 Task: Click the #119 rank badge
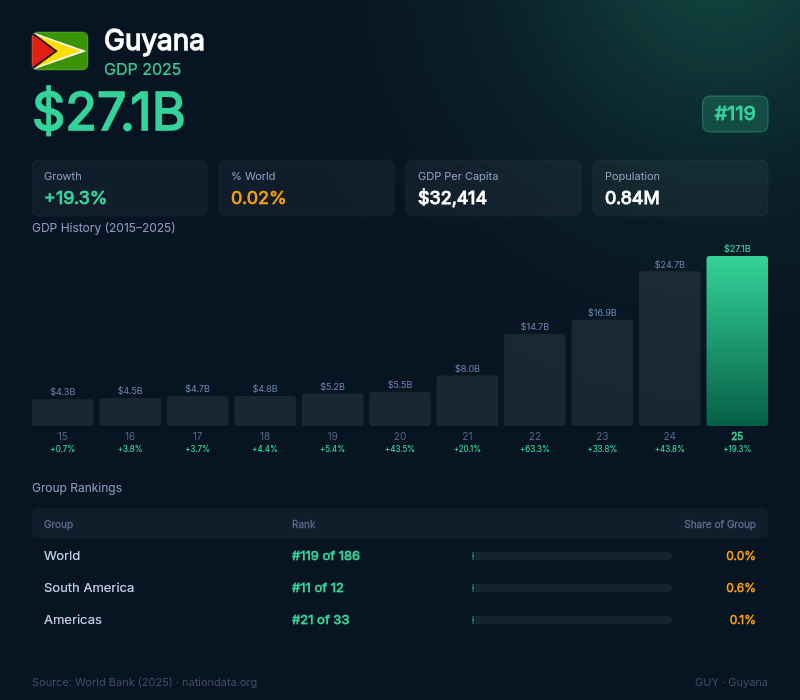[x=735, y=114]
